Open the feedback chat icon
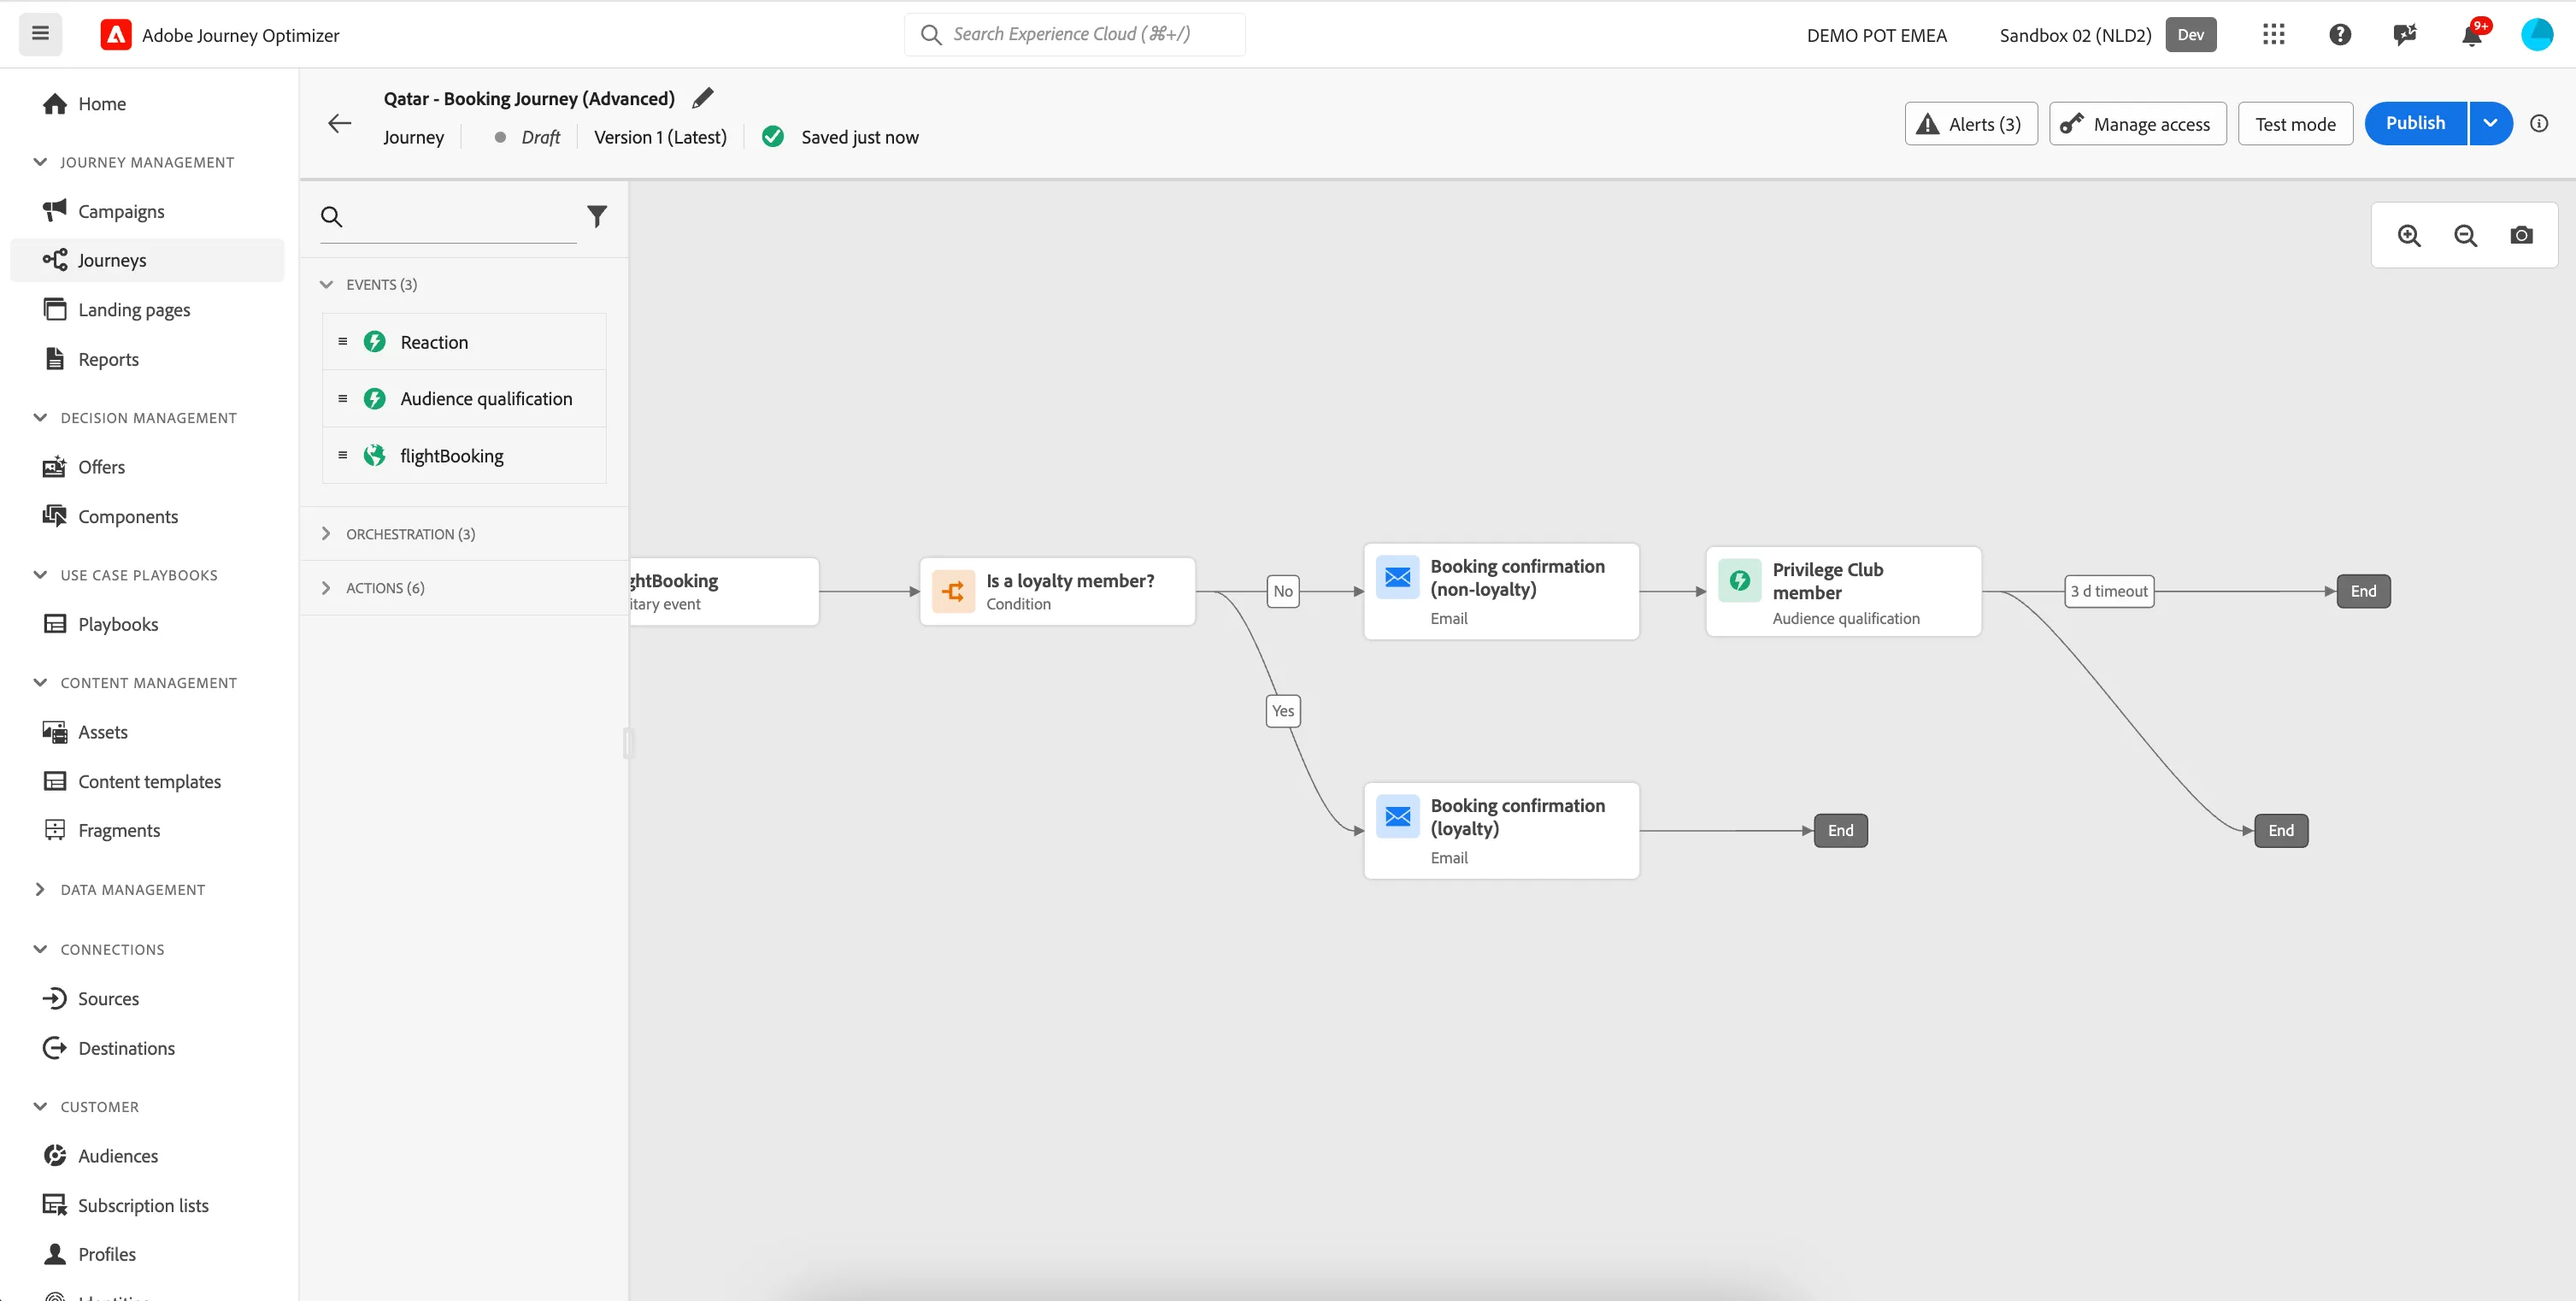 pos(2405,35)
